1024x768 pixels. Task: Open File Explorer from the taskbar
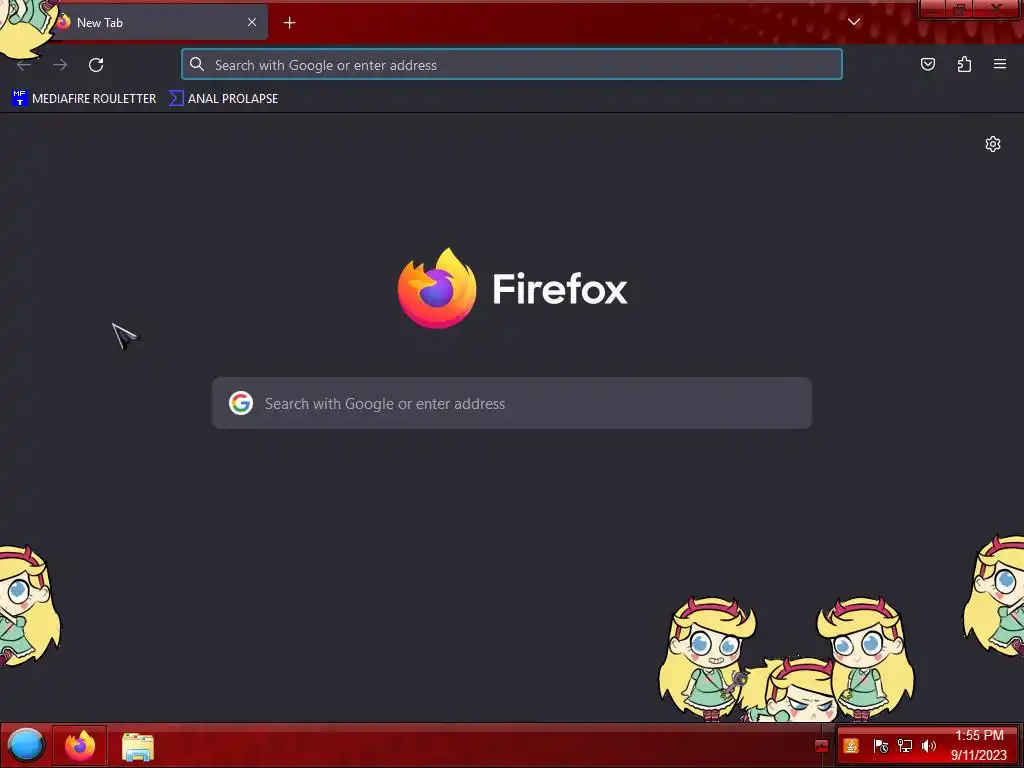click(138, 746)
